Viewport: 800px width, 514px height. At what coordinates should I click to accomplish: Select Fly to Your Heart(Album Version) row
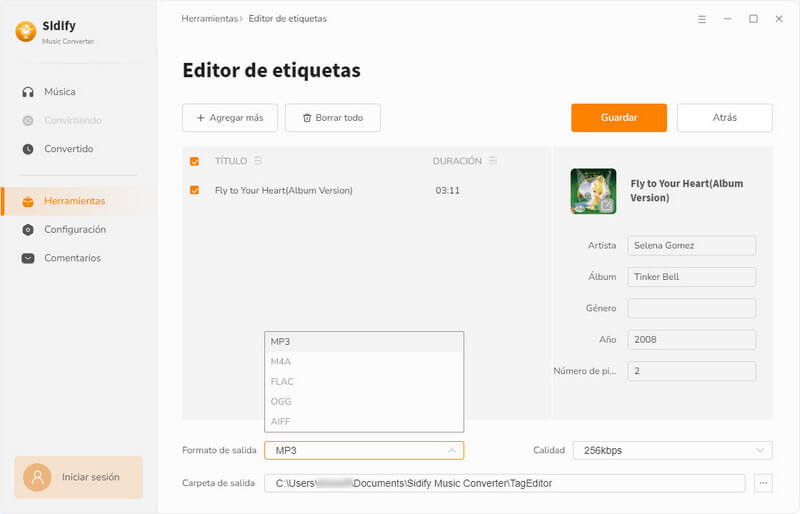coord(366,190)
